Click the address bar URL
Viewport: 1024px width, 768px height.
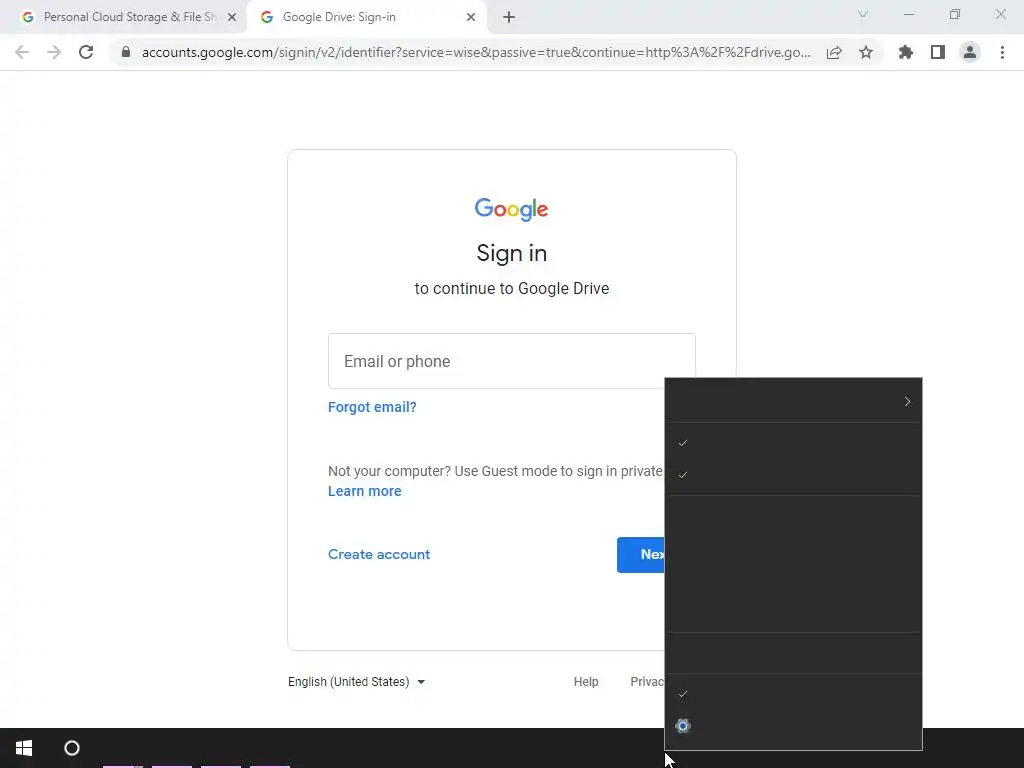tap(476, 52)
